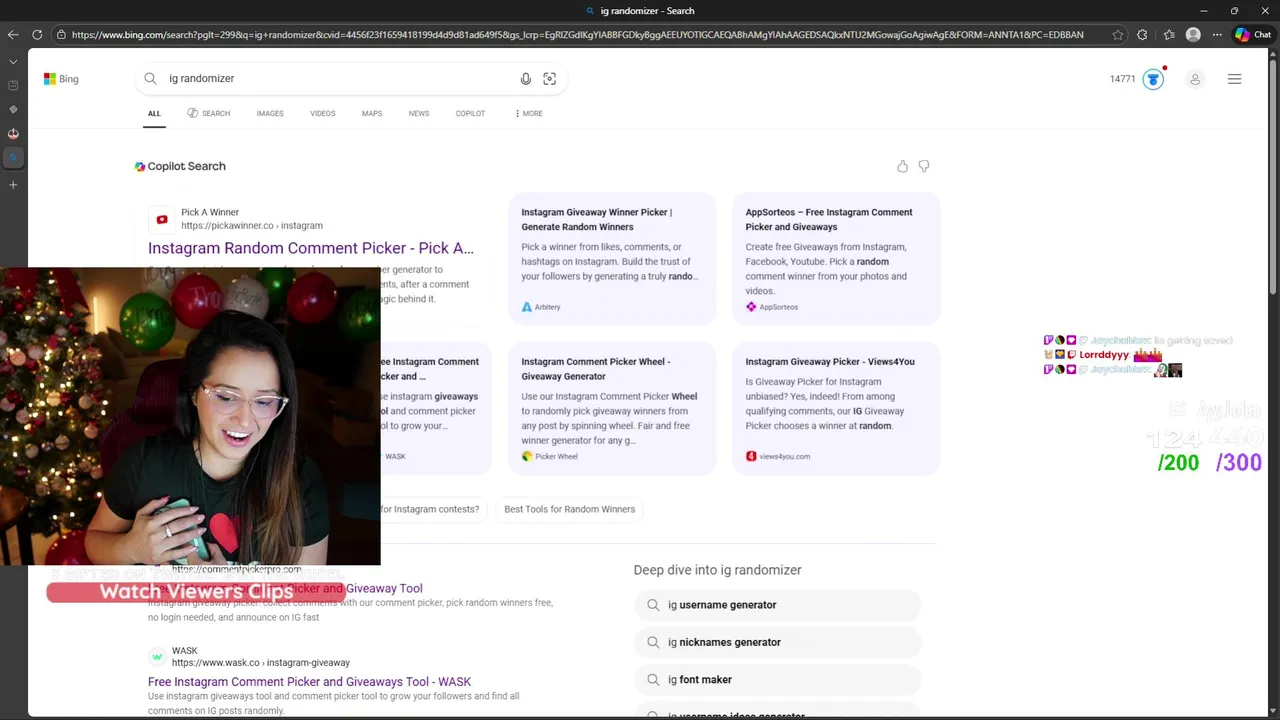Expand the vertical tabs chevron in sidebar
The height and width of the screenshot is (720, 1280).
(13, 61)
